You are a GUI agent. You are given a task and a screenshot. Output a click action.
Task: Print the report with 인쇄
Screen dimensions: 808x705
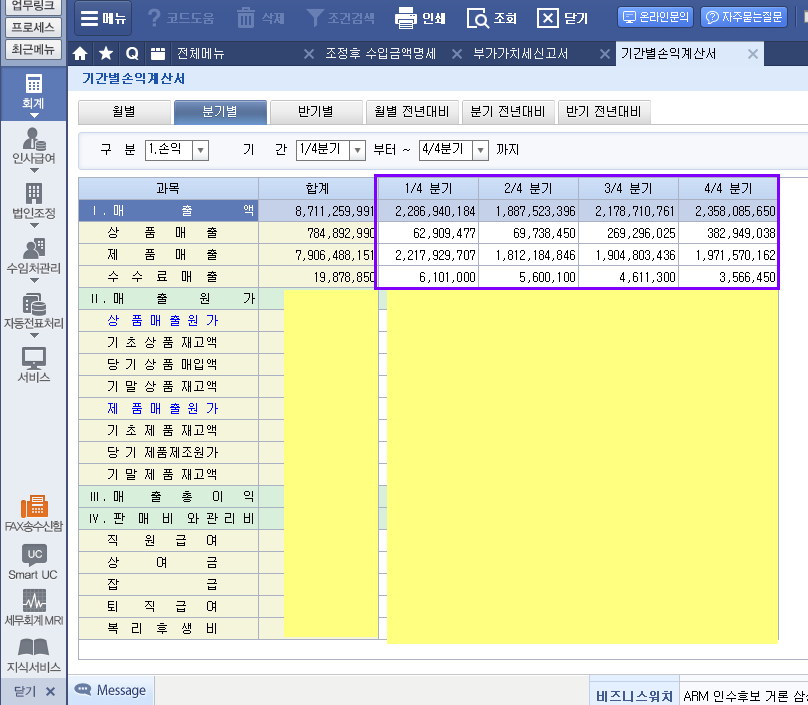420,19
